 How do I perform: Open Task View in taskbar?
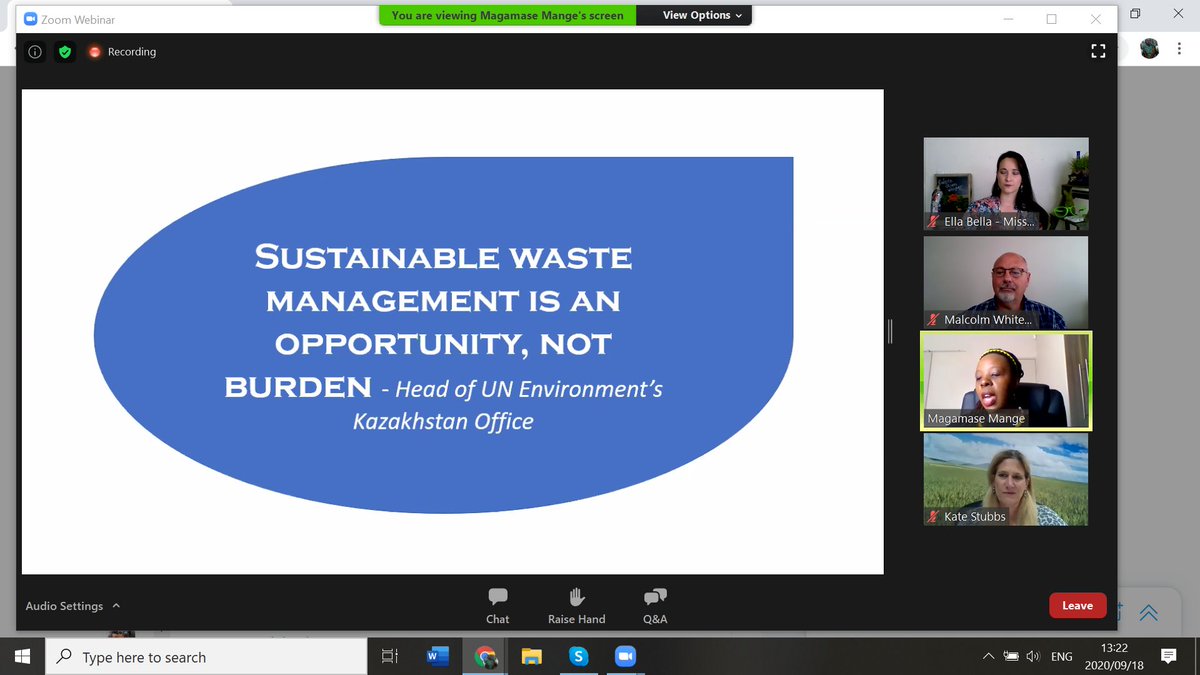[390, 657]
